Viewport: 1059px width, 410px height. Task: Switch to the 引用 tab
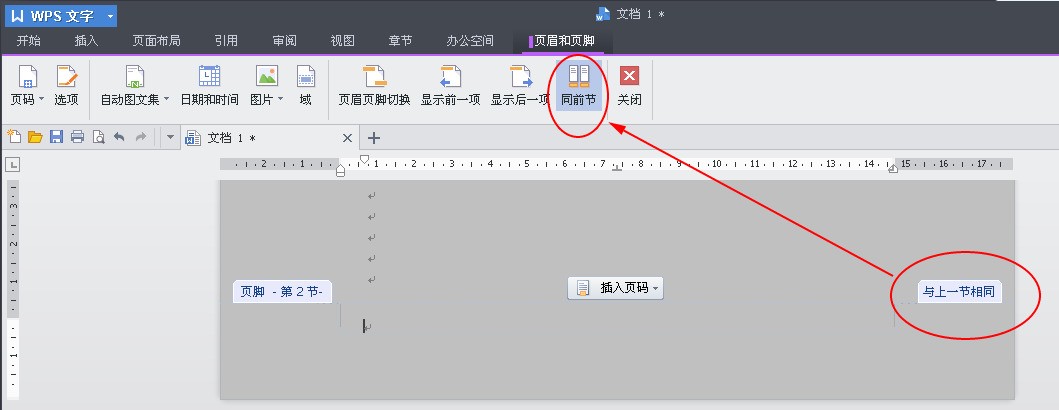tap(226, 41)
